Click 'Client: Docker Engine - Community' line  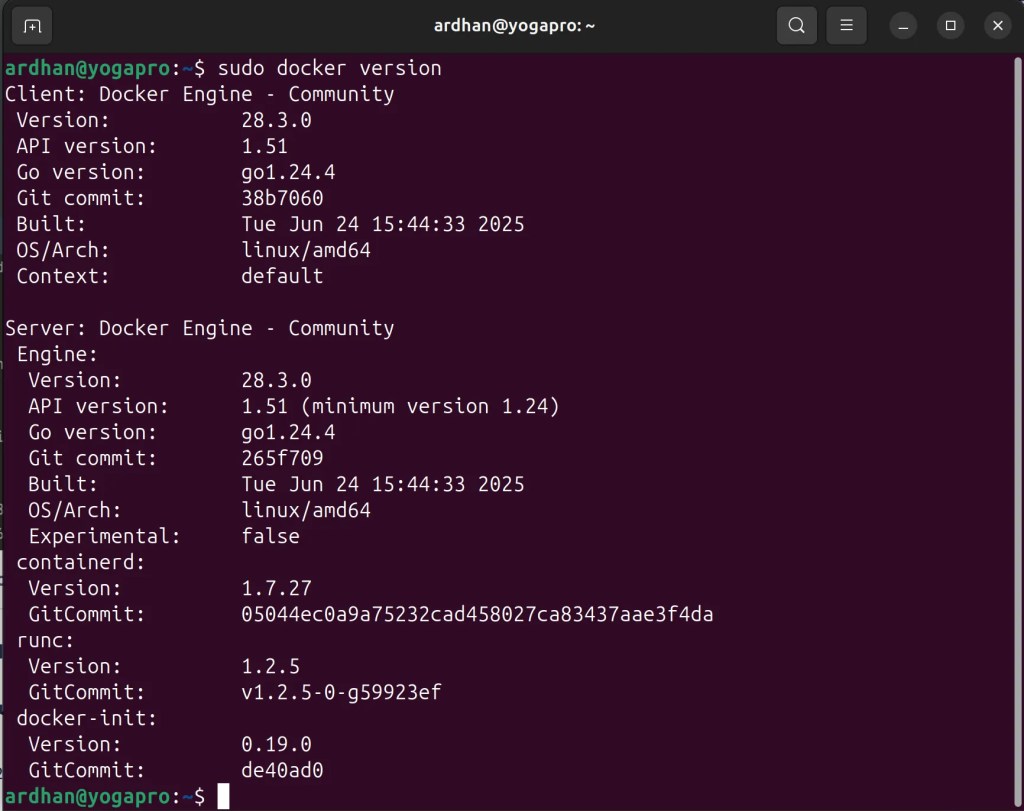[199, 94]
